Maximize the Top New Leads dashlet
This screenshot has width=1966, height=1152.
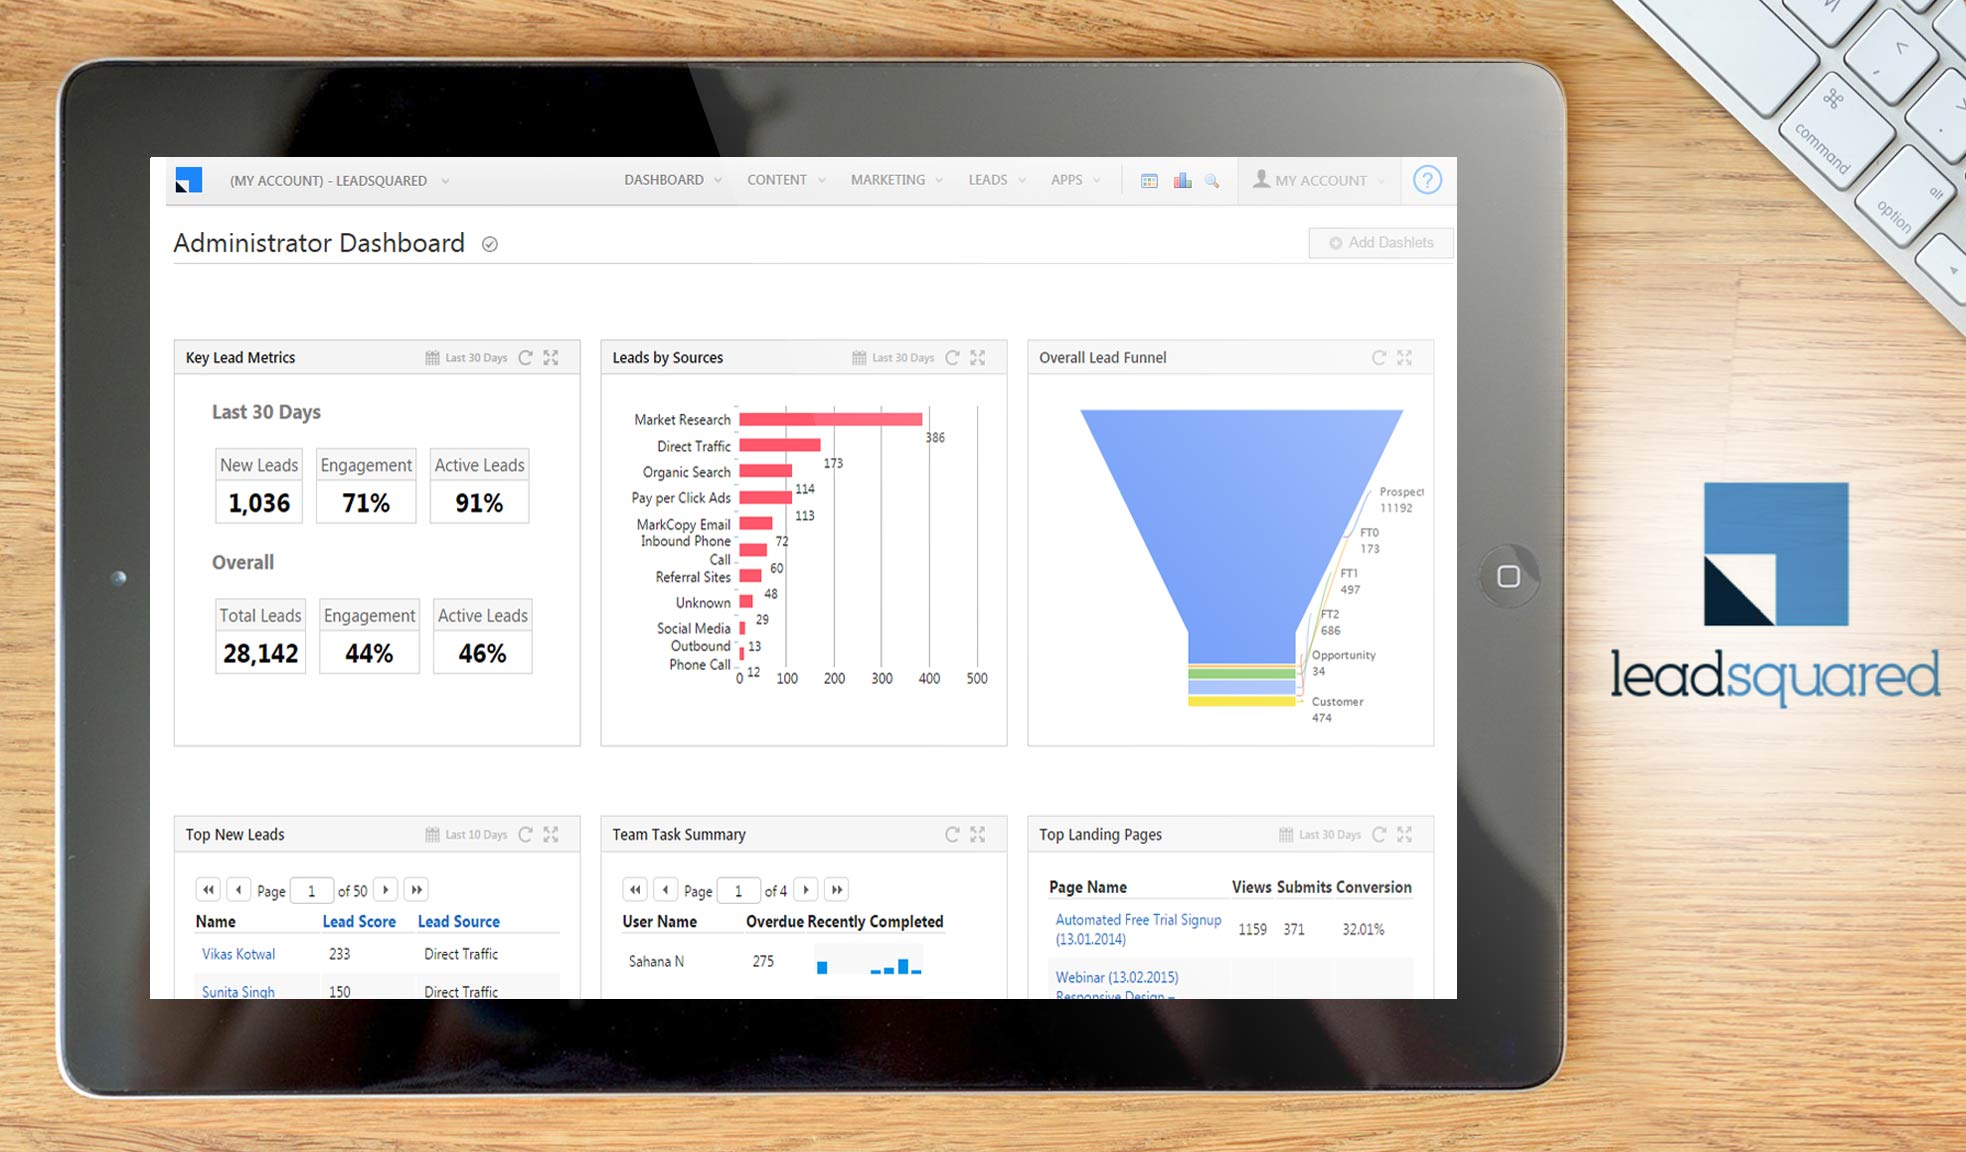[551, 834]
